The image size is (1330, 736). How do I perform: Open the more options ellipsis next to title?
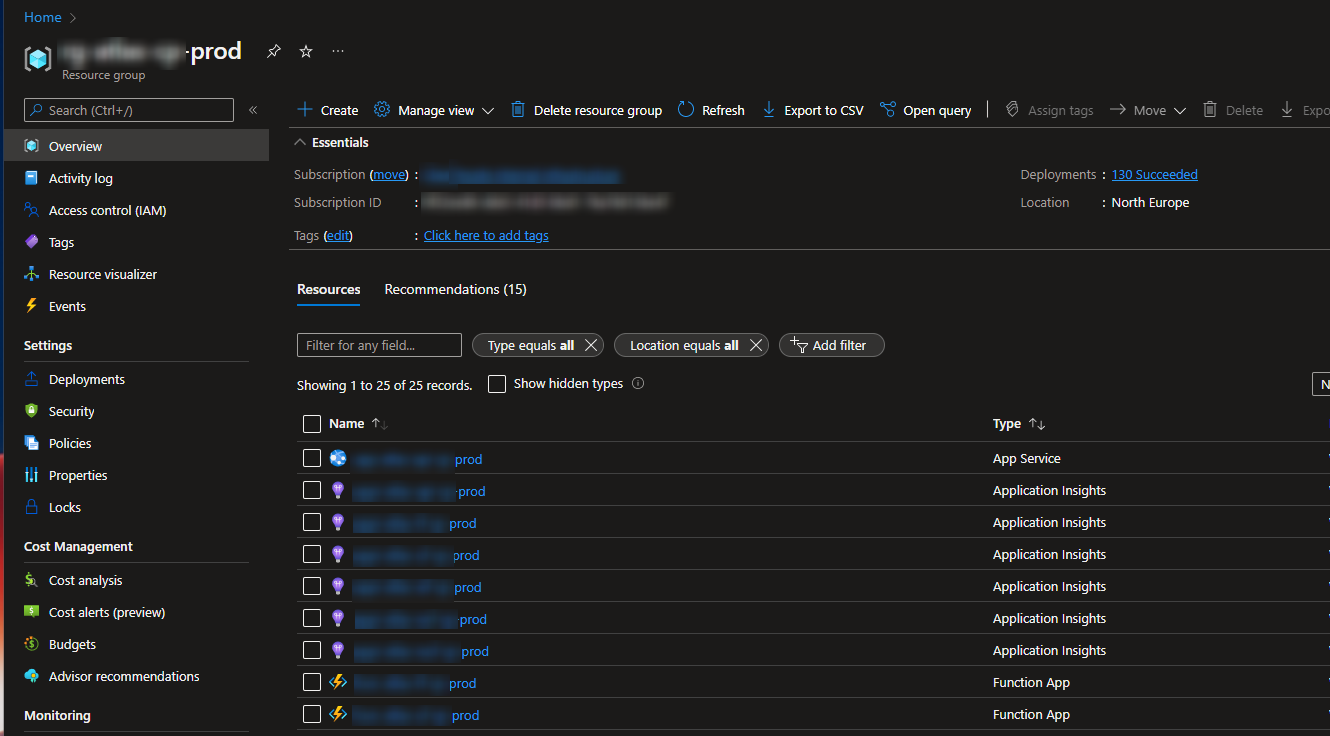pyautogui.click(x=338, y=51)
